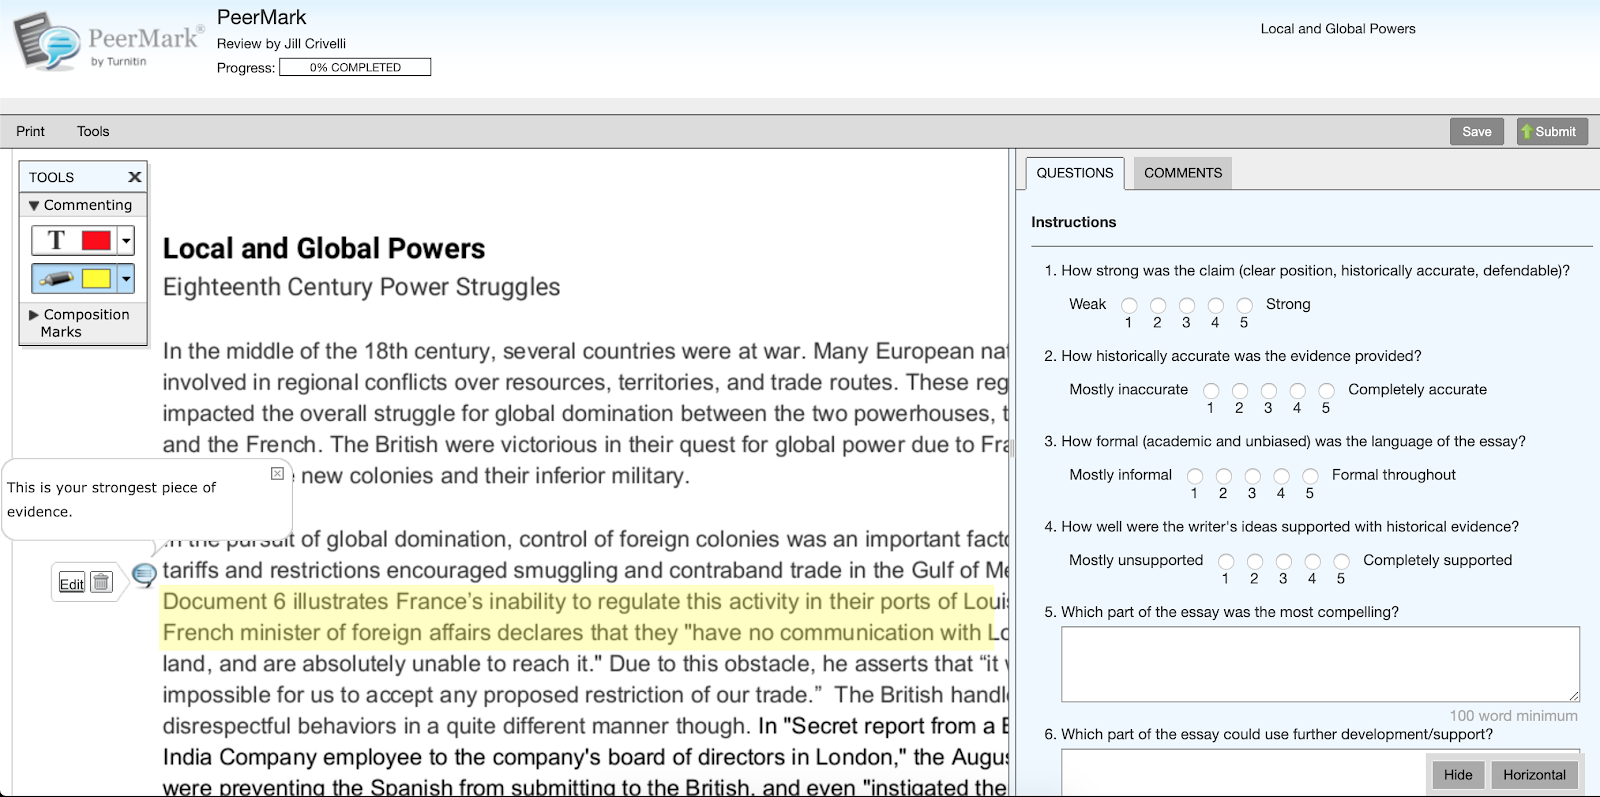Click the 'Local and Global Powers' essay heading
1600x797 pixels.
pyautogui.click(x=324, y=249)
